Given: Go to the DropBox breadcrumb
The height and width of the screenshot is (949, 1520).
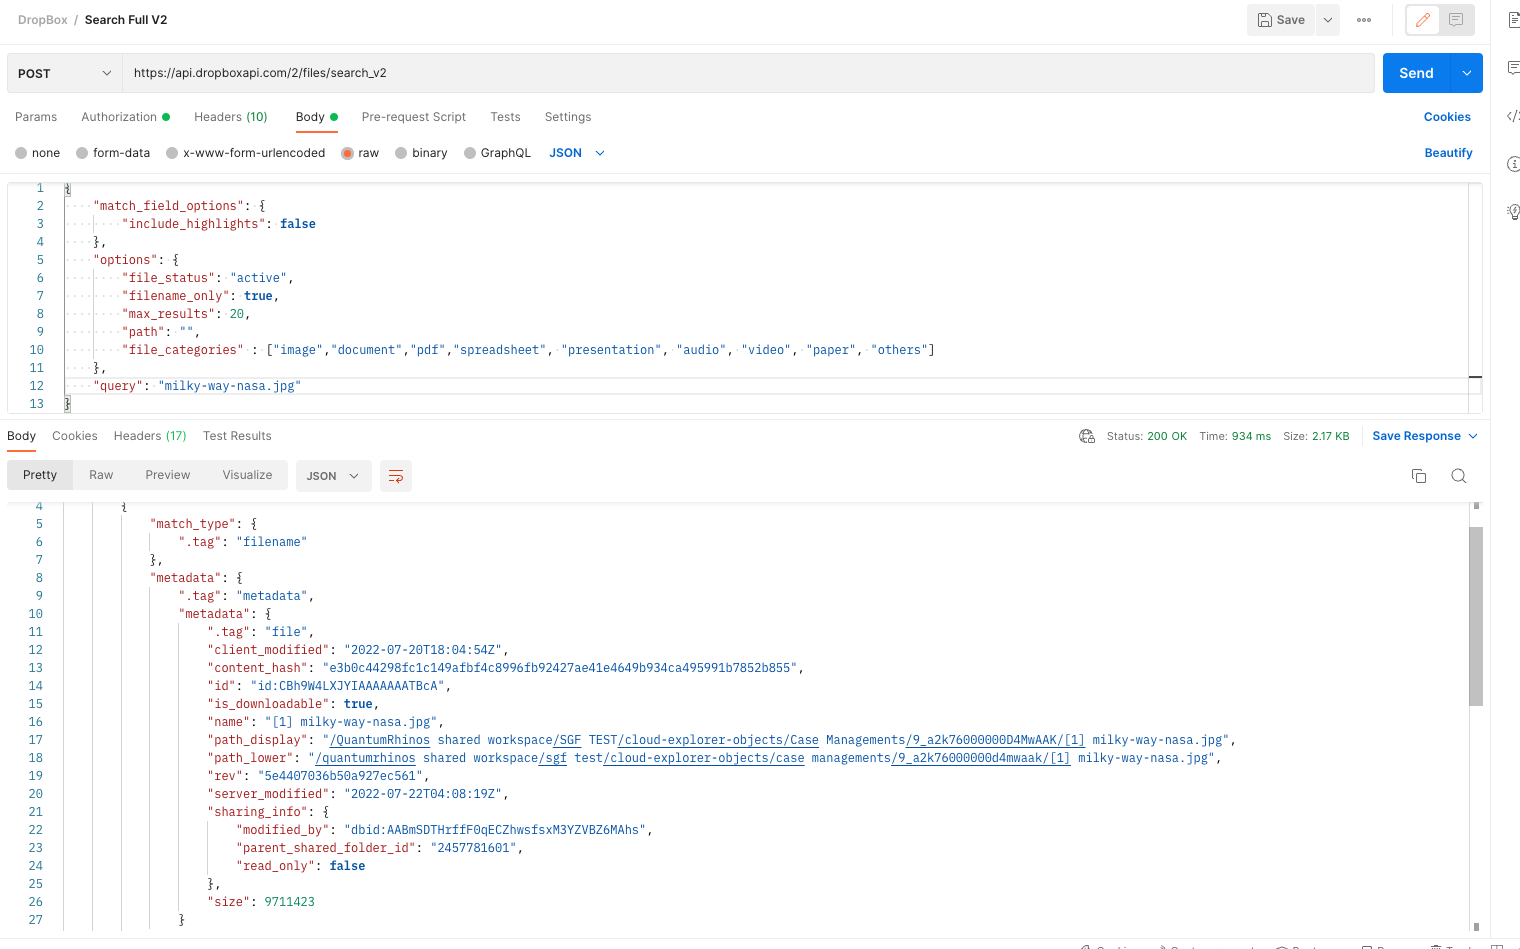Looking at the screenshot, I should (x=43, y=20).
